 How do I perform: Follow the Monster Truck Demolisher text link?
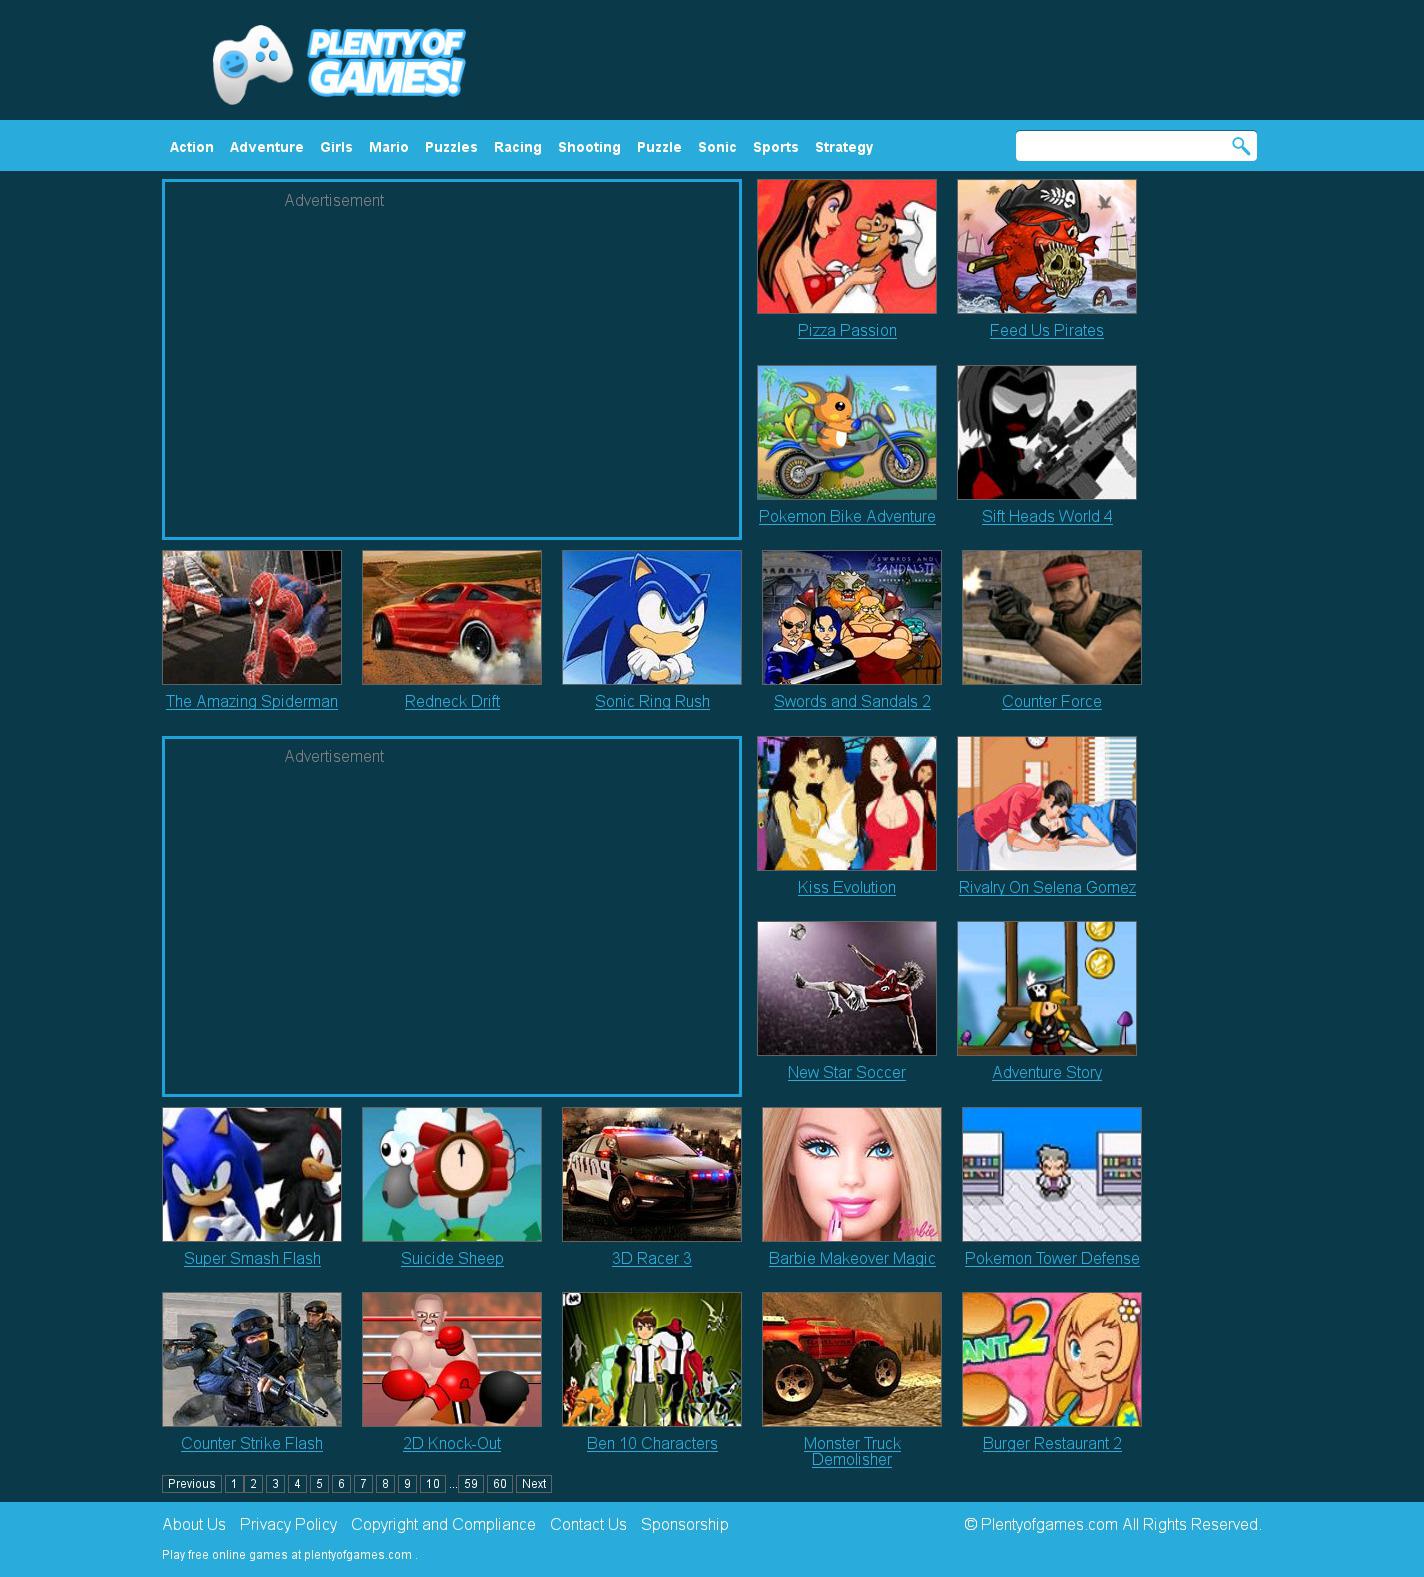[x=852, y=1452]
